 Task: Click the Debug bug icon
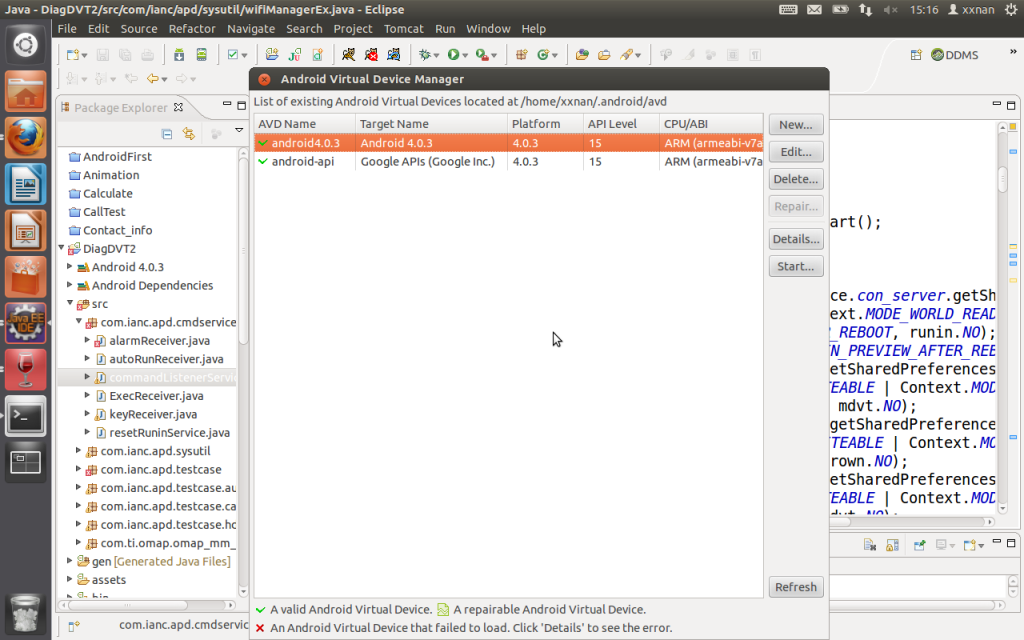click(424, 55)
